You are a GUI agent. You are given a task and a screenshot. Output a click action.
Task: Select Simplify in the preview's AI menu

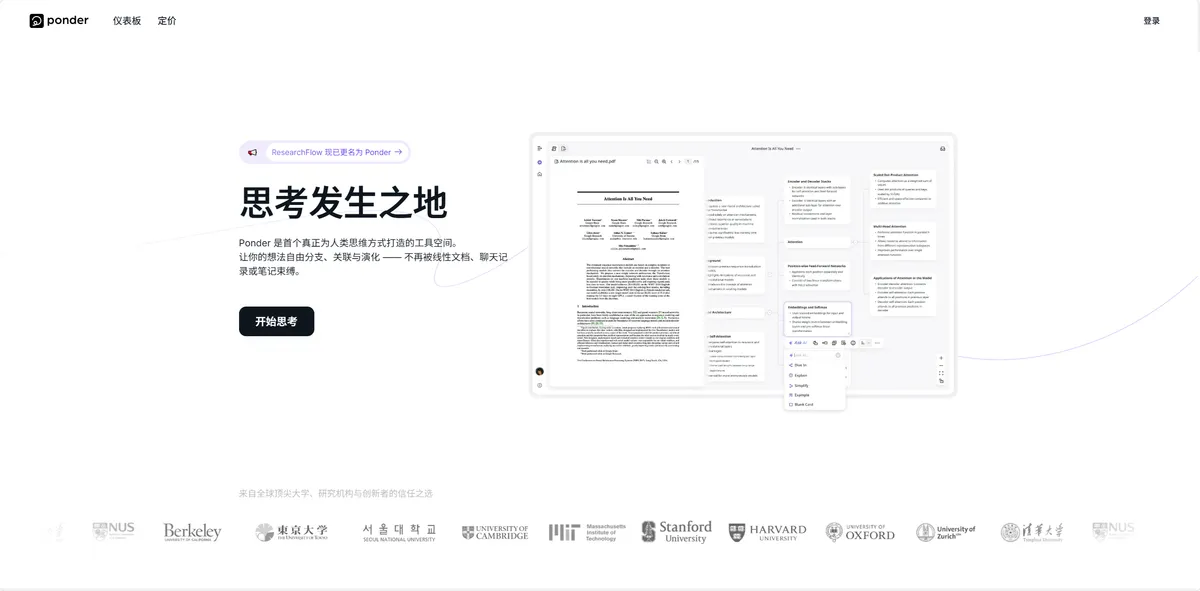pos(802,385)
